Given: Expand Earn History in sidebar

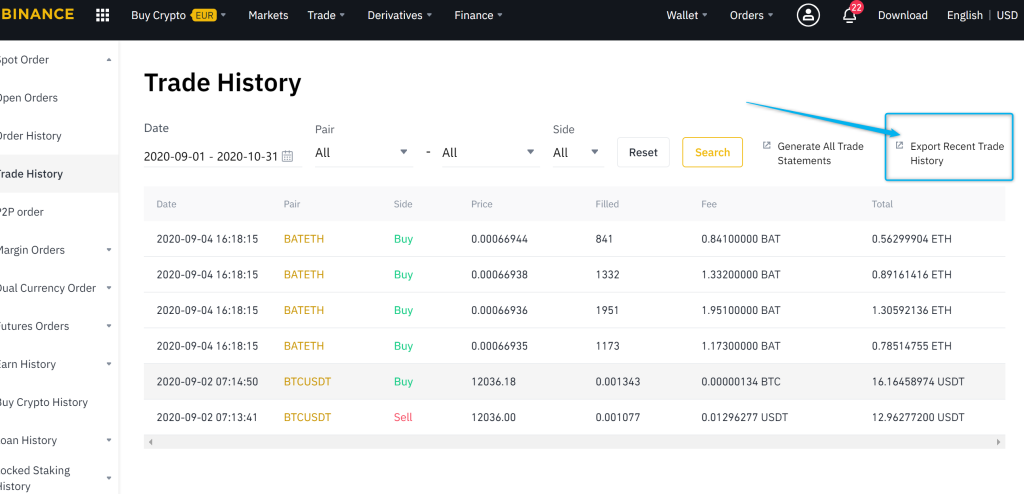Looking at the screenshot, I should click(x=109, y=365).
